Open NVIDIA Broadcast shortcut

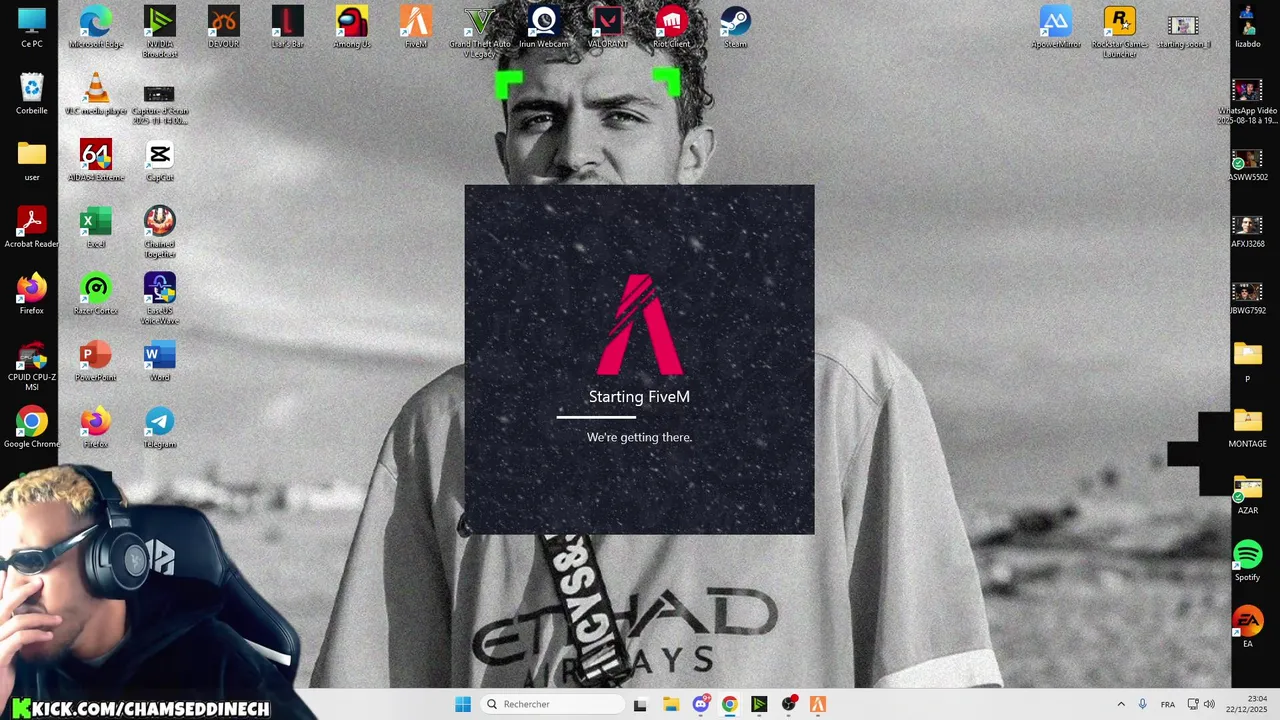[x=160, y=32]
